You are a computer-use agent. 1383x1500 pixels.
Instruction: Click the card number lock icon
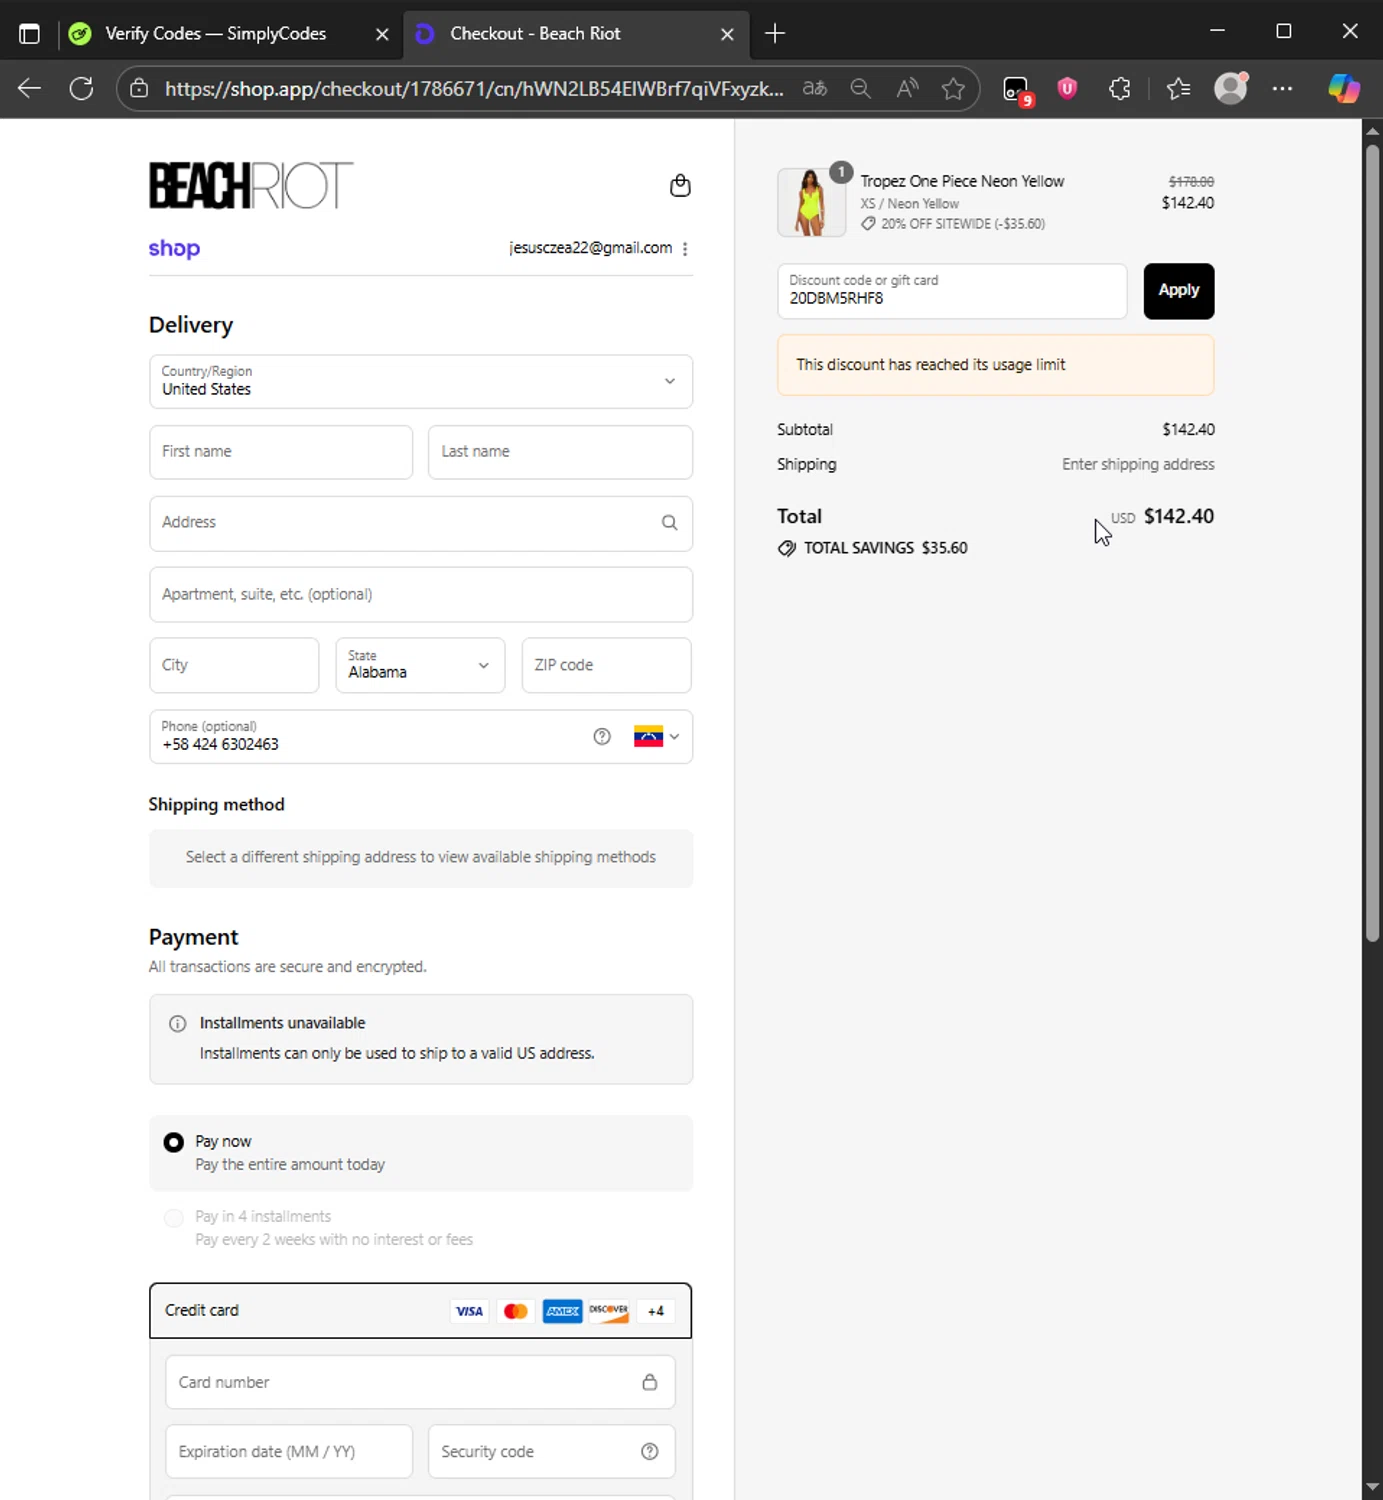pos(650,1382)
